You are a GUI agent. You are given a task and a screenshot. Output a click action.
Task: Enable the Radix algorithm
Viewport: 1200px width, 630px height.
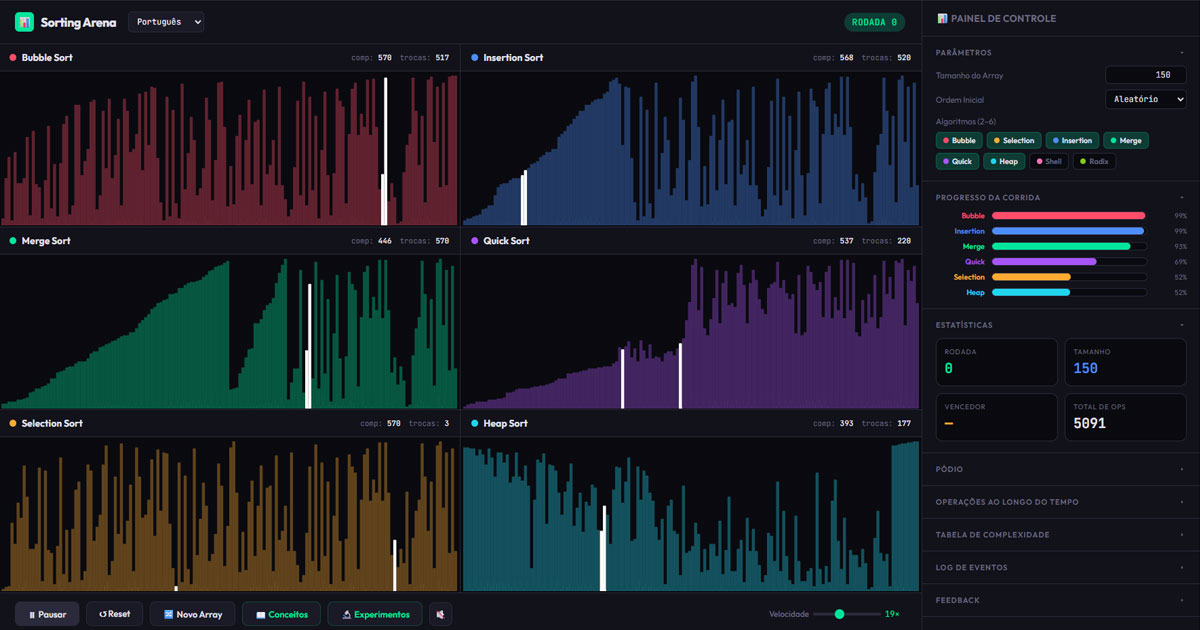pyautogui.click(x=1094, y=161)
